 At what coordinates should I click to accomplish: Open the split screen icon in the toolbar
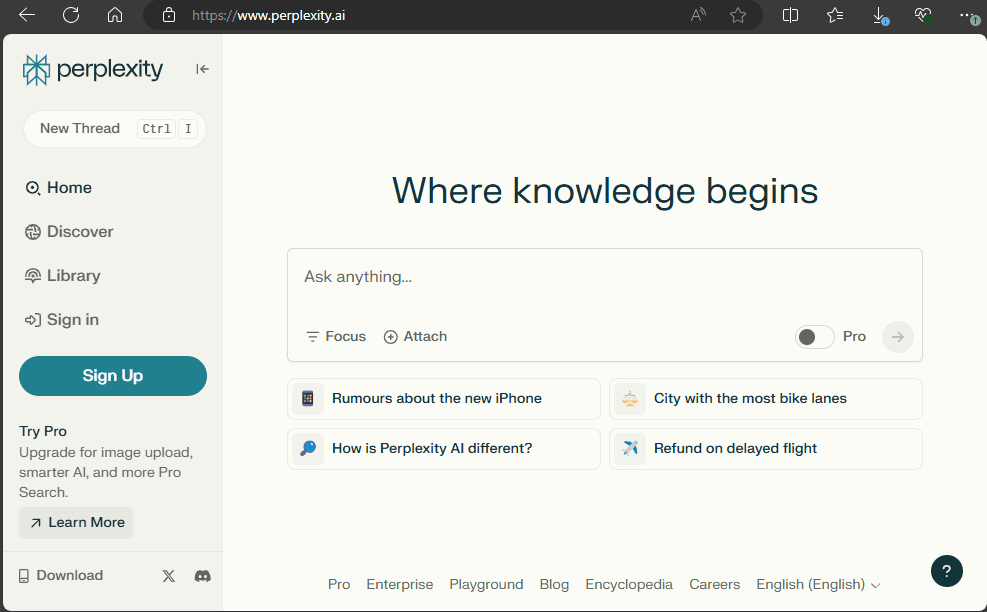791,15
